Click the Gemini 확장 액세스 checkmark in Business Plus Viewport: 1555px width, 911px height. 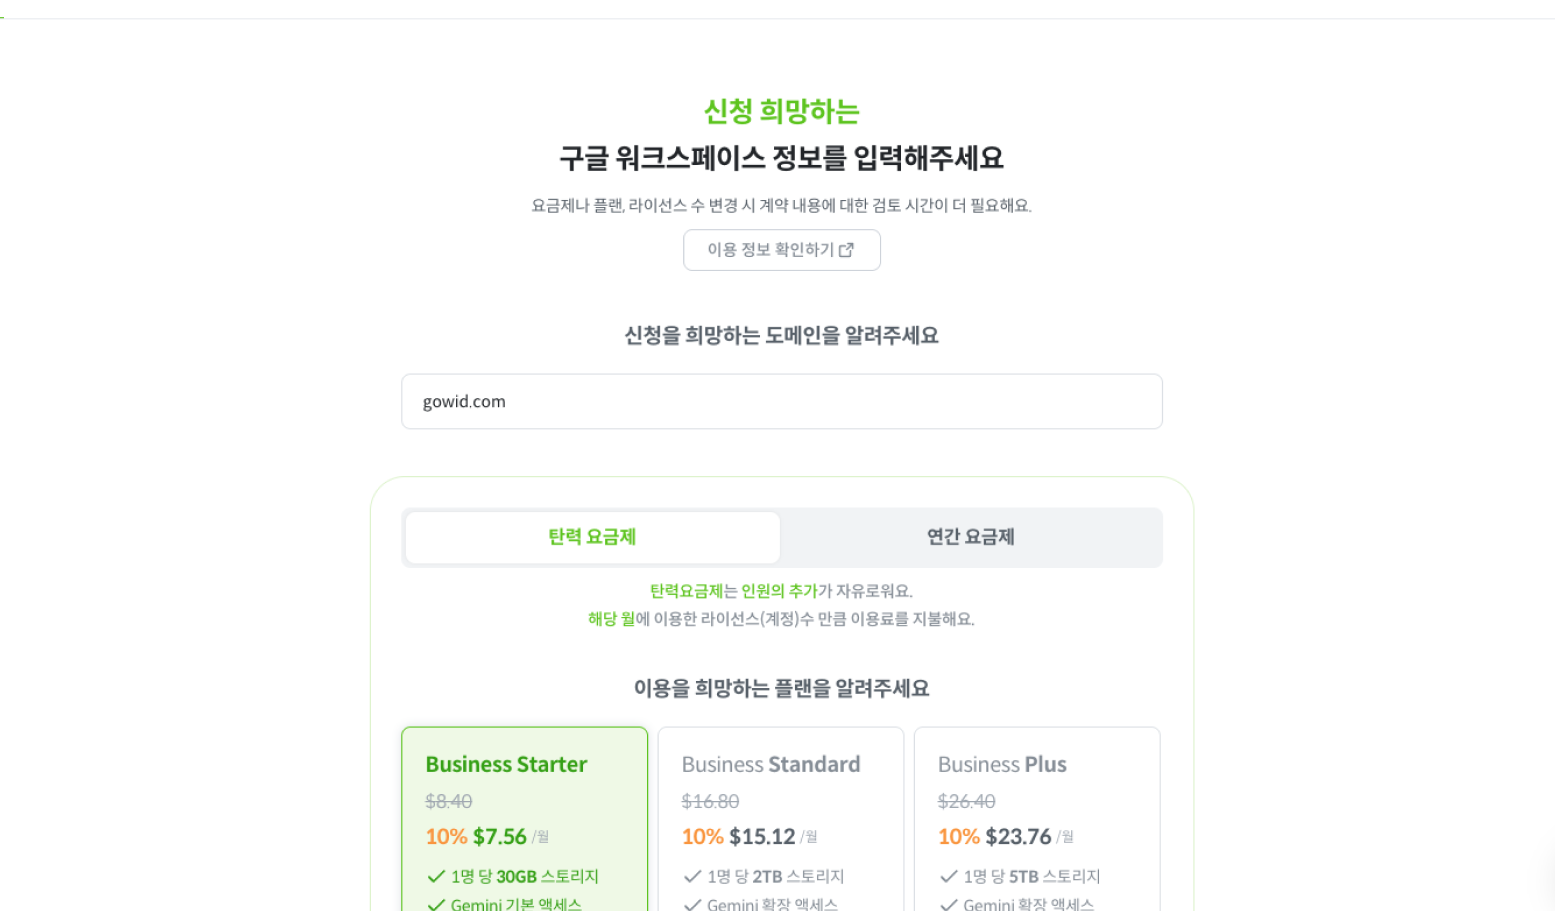948,904
